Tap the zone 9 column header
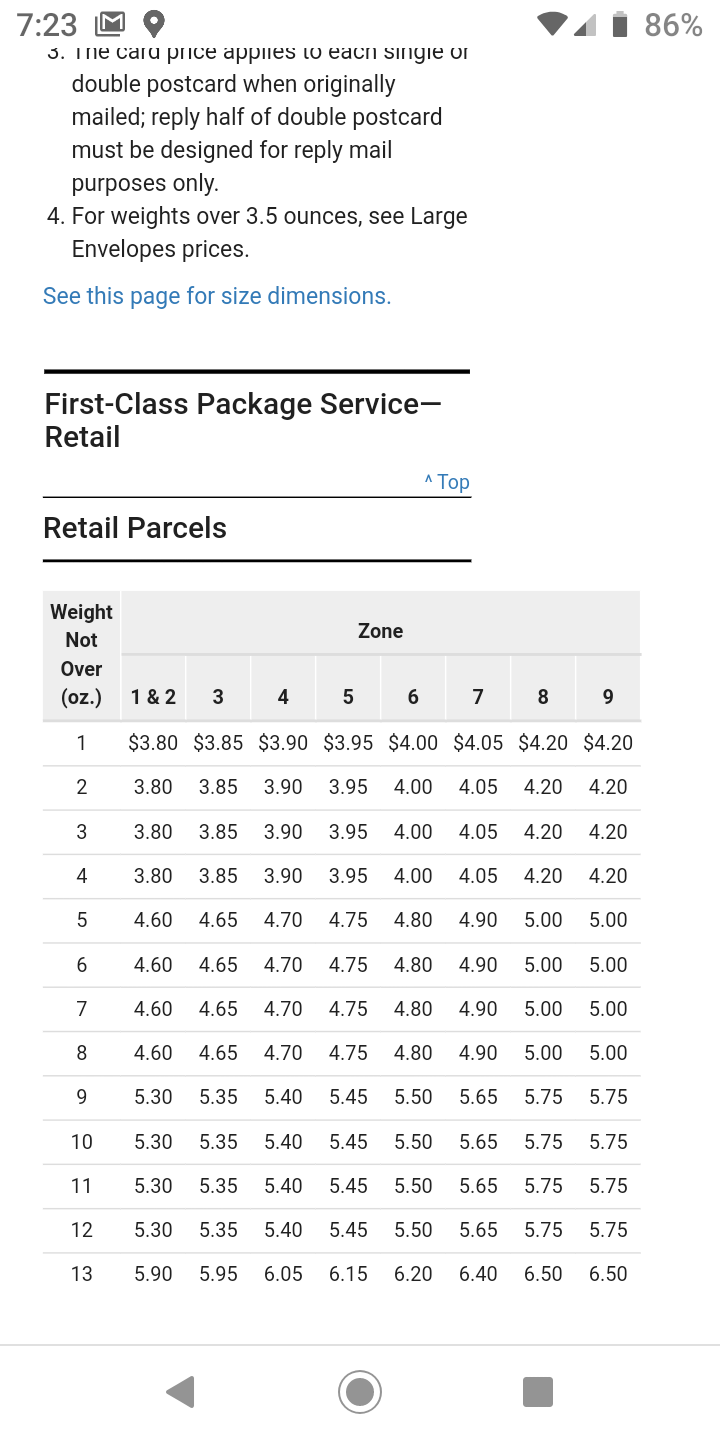 [x=608, y=697]
